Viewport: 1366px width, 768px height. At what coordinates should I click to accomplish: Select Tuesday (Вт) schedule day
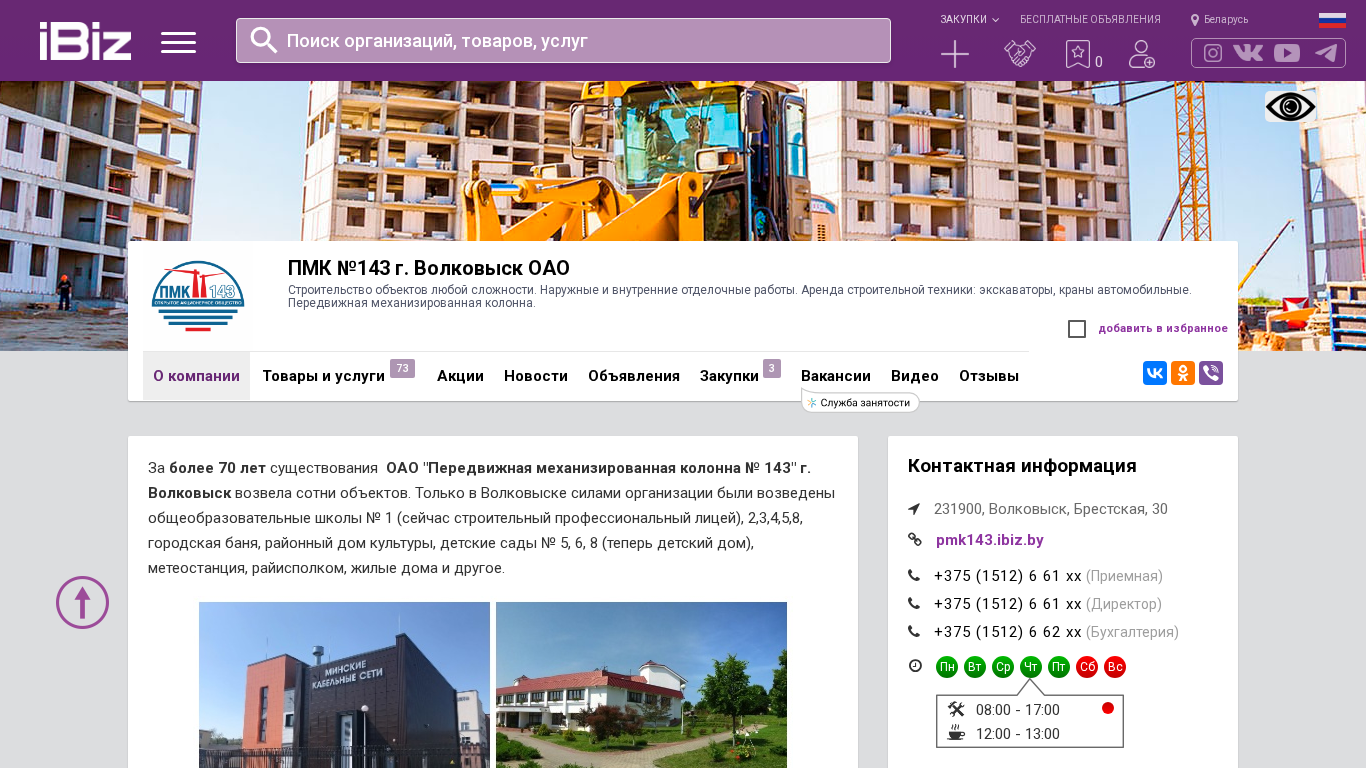[x=975, y=667]
